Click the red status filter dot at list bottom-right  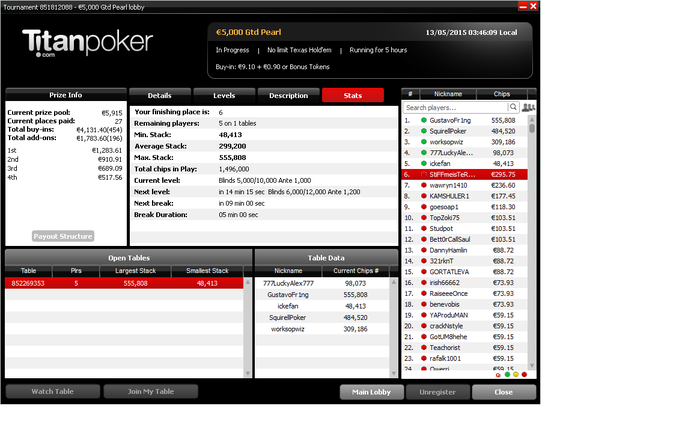pyautogui.click(x=524, y=374)
